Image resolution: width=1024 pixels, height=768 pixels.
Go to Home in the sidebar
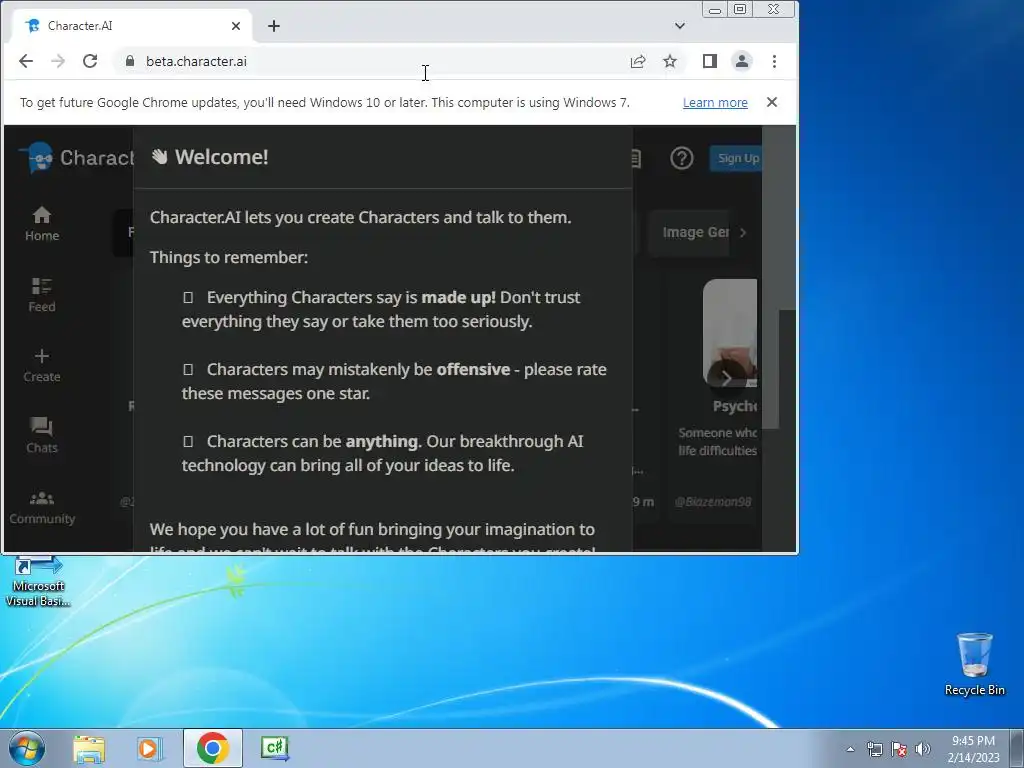42,224
